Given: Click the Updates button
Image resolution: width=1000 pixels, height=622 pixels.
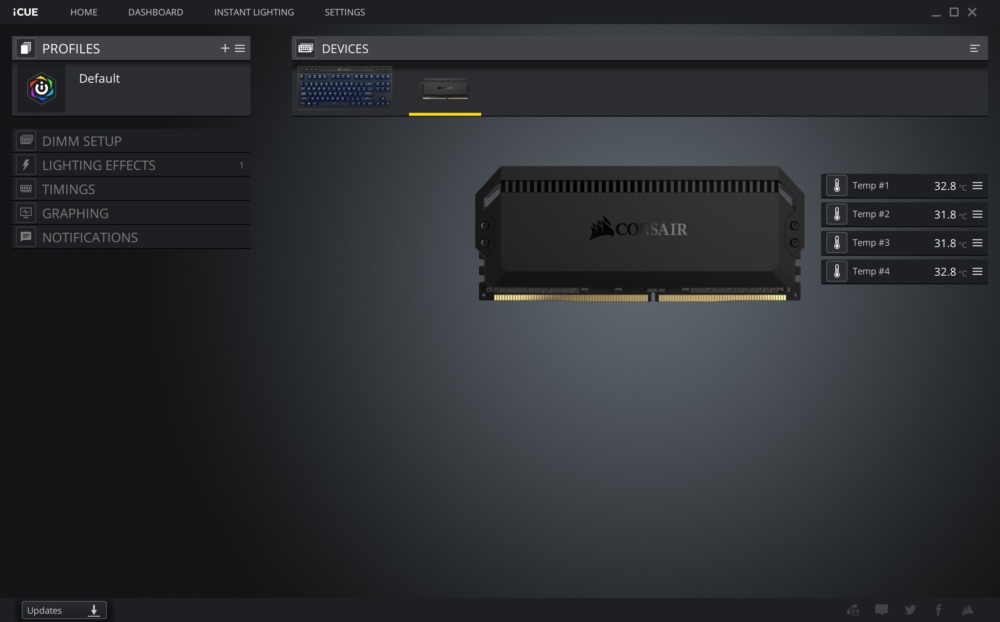Looking at the screenshot, I should (x=64, y=611).
